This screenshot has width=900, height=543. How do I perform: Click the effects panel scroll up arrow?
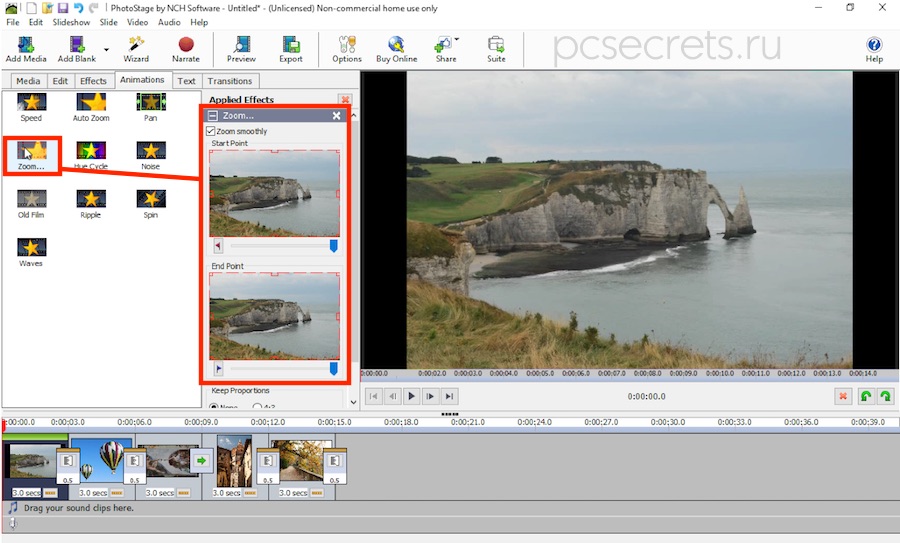click(x=354, y=116)
